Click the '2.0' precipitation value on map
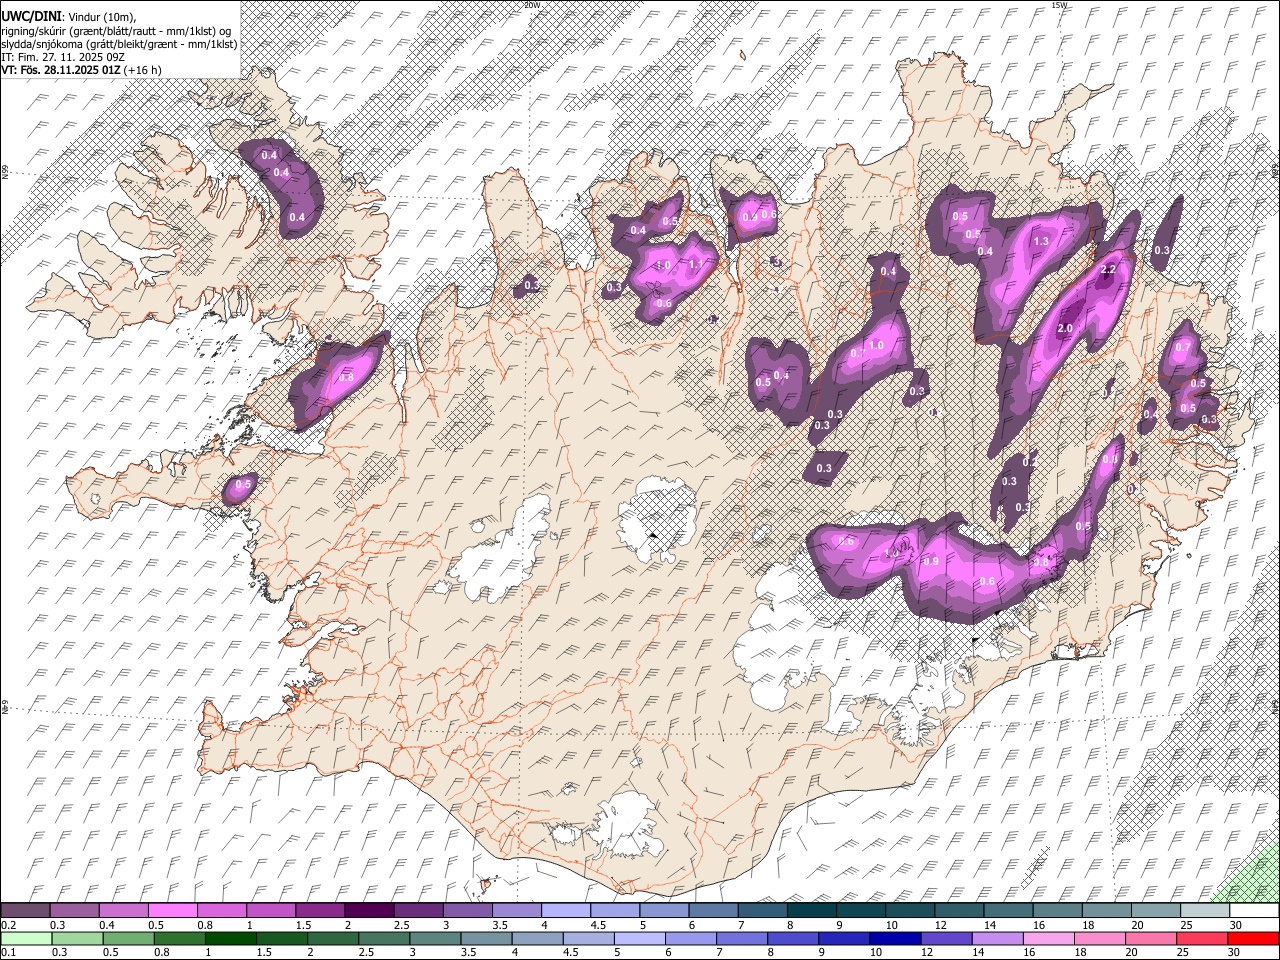The width and height of the screenshot is (1280, 960). pyautogui.click(x=1064, y=328)
